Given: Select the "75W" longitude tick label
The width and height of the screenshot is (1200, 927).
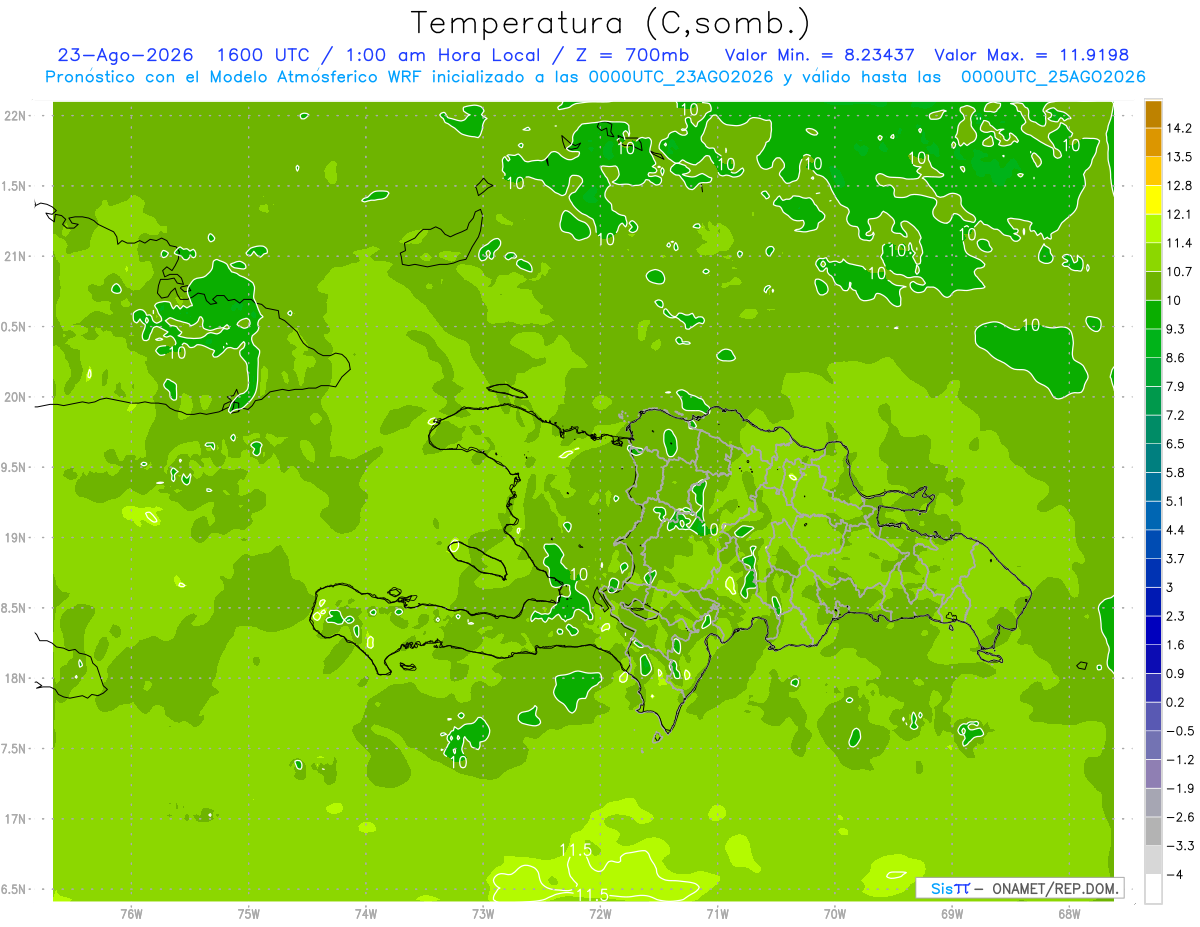Looking at the screenshot, I should click(248, 914).
